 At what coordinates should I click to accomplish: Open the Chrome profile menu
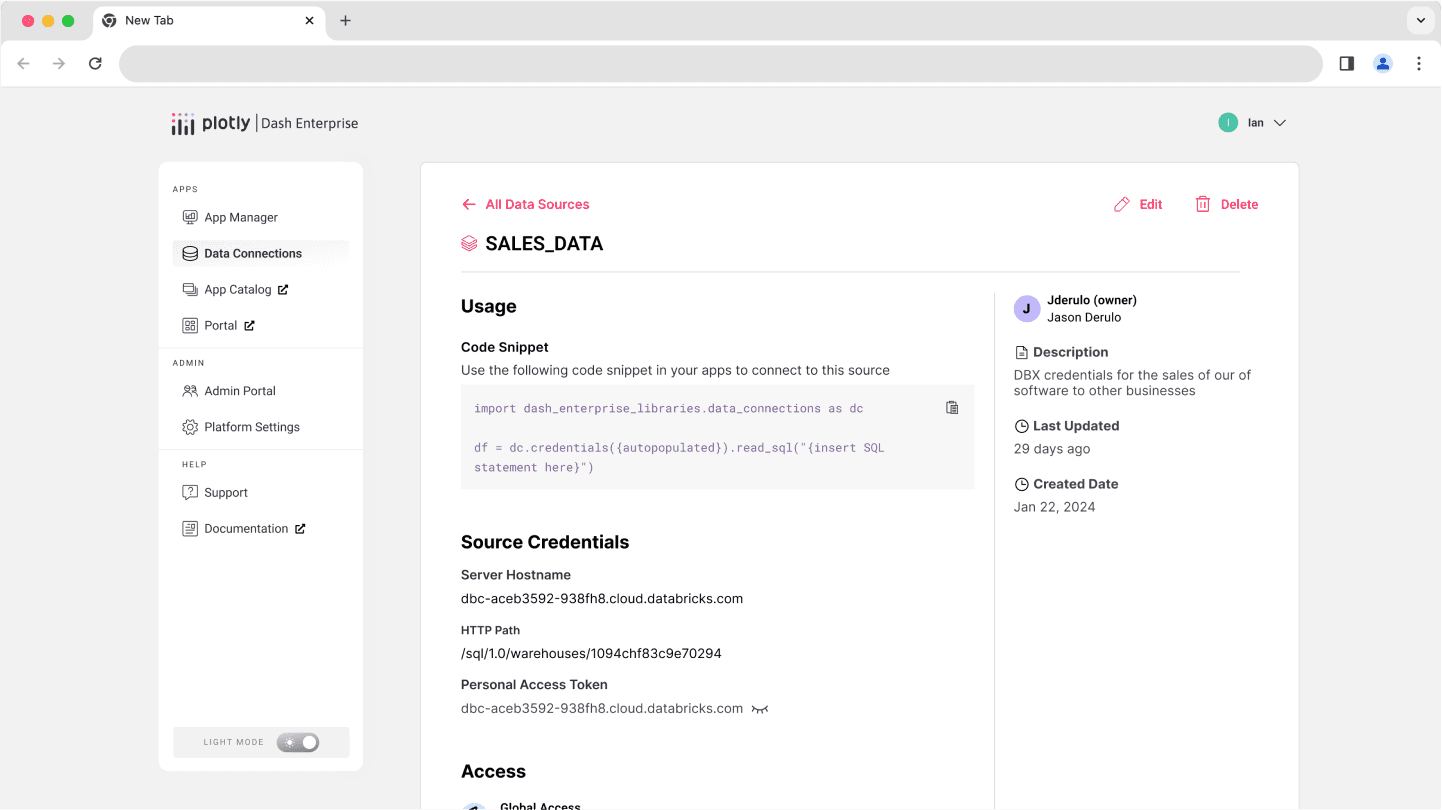pyautogui.click(x=1383, y=63)
